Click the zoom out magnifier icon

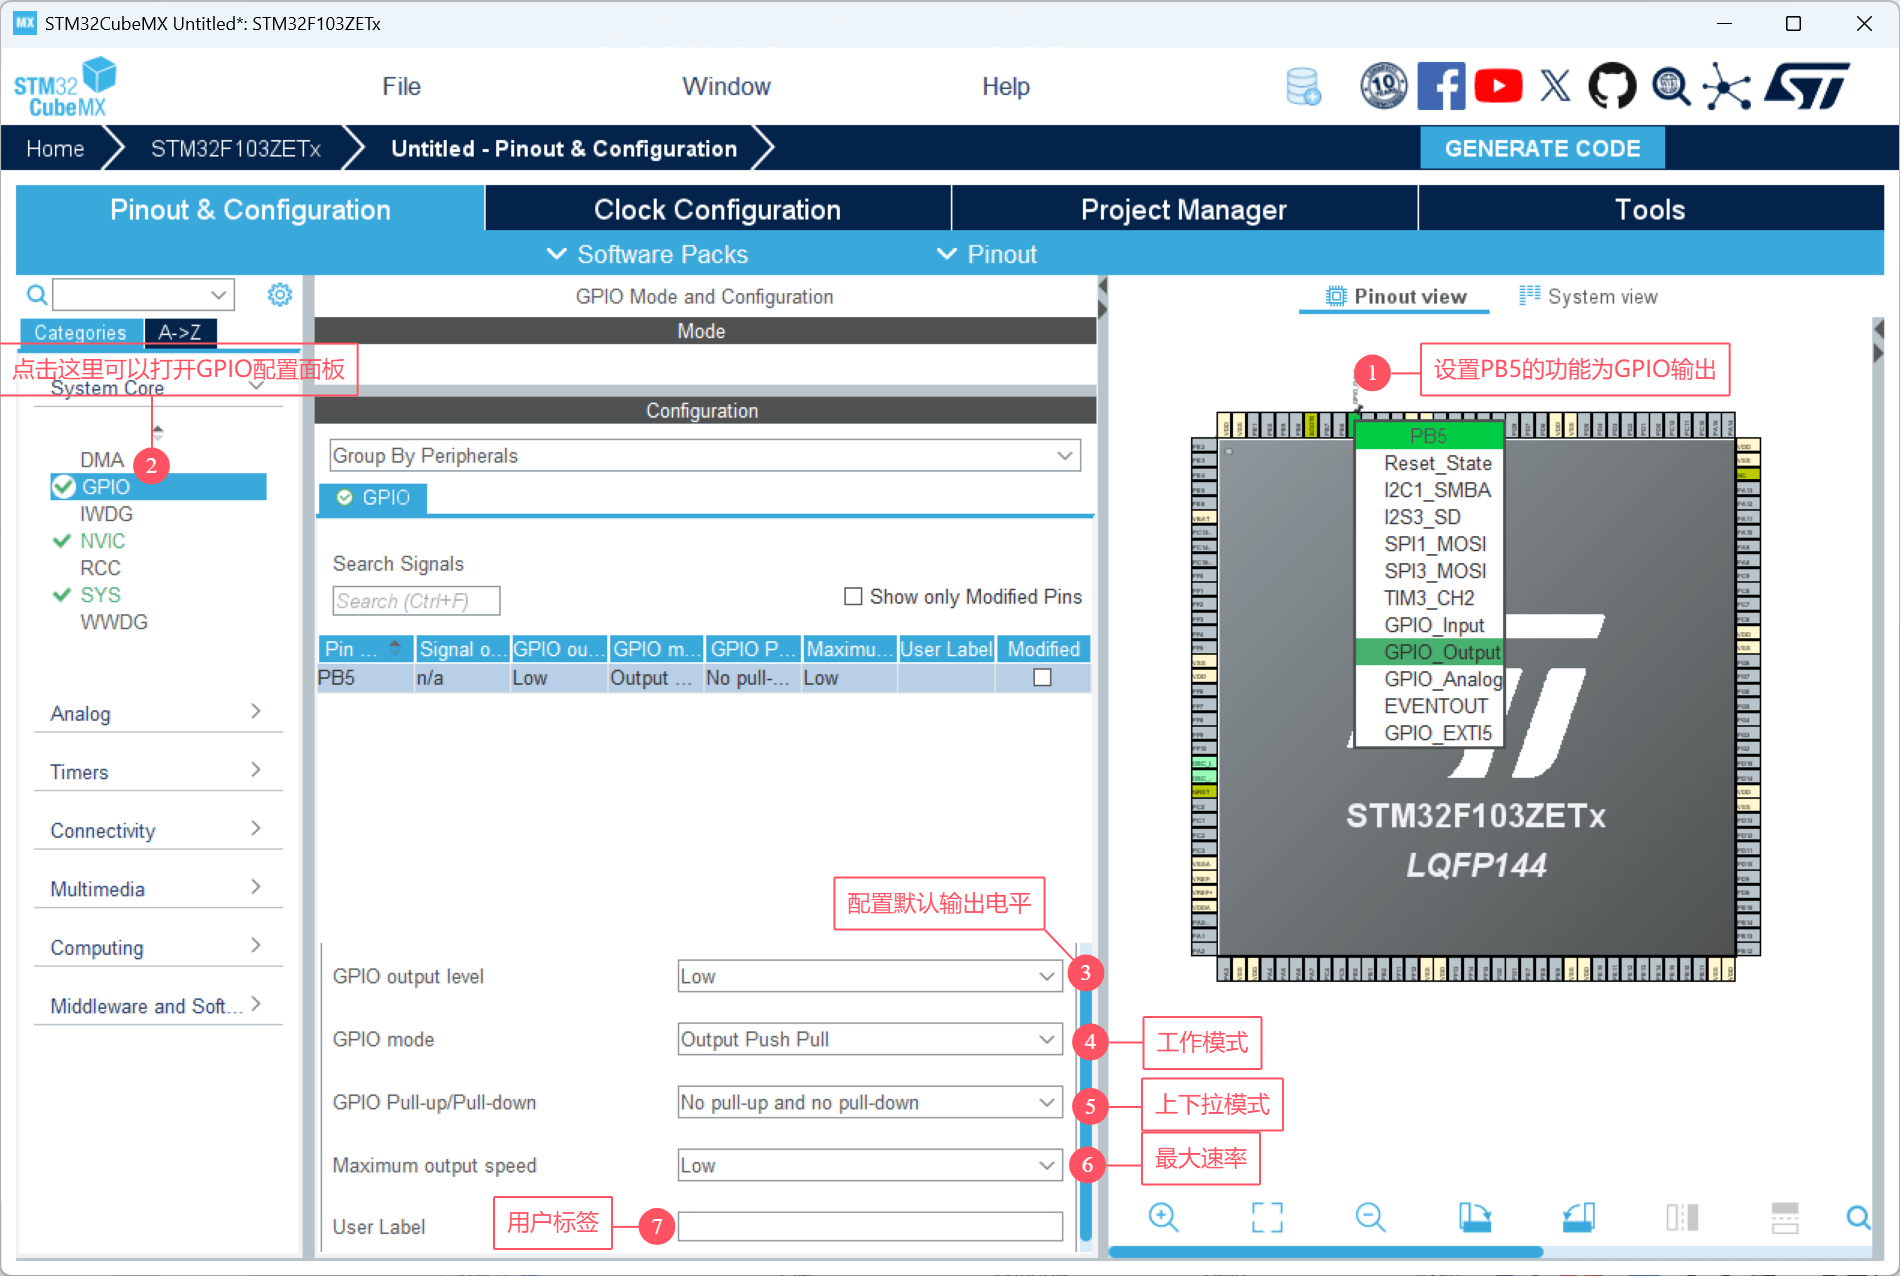click(1370, 1217)
